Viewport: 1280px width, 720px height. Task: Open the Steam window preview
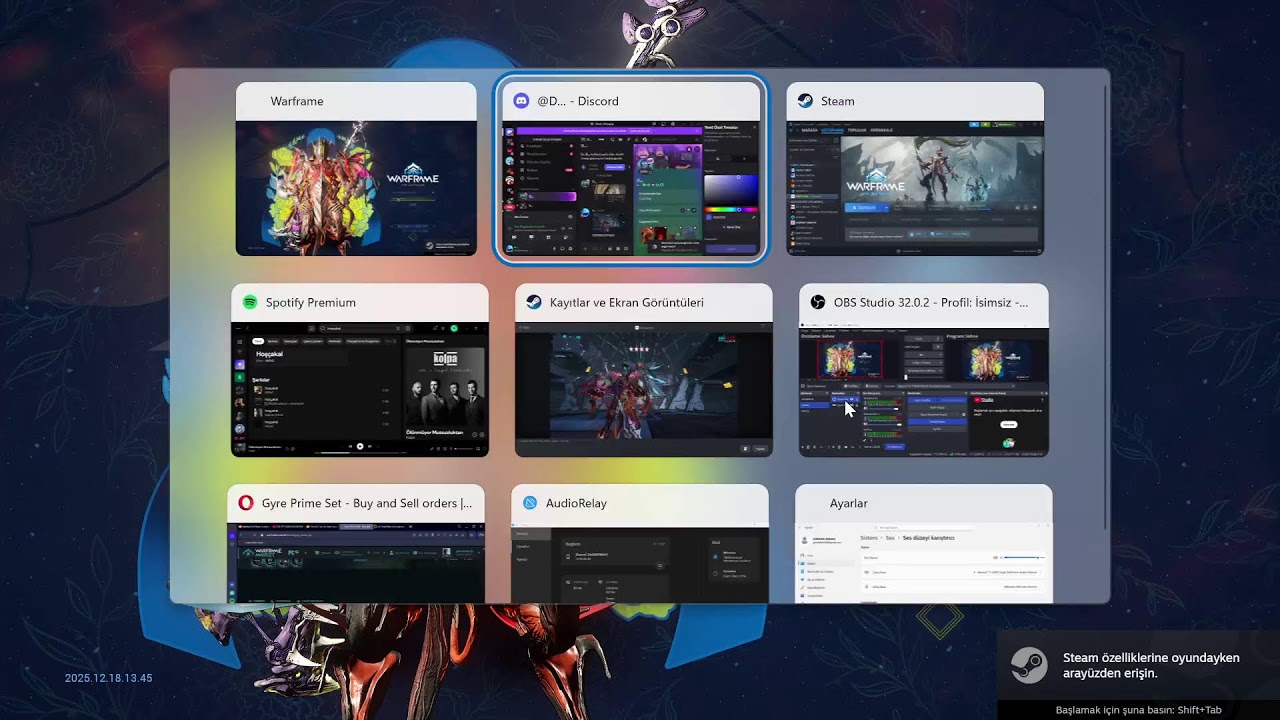[915, 169]
